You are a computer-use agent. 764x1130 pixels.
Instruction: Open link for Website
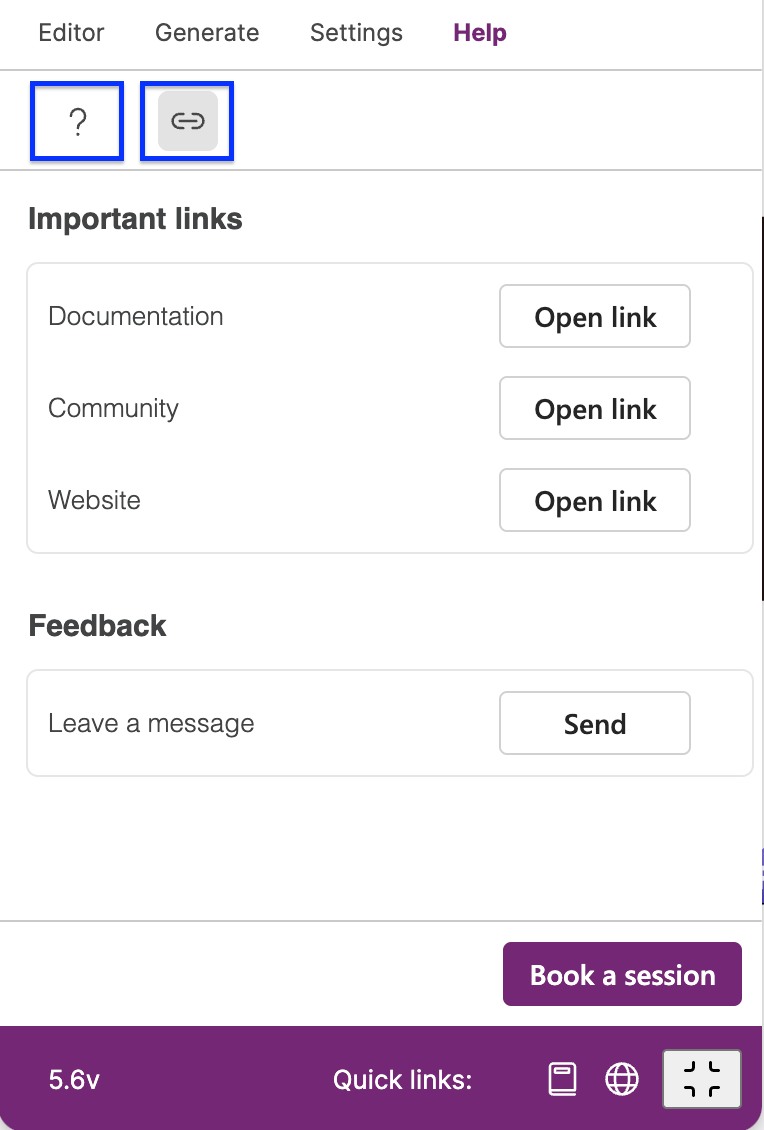595,500
